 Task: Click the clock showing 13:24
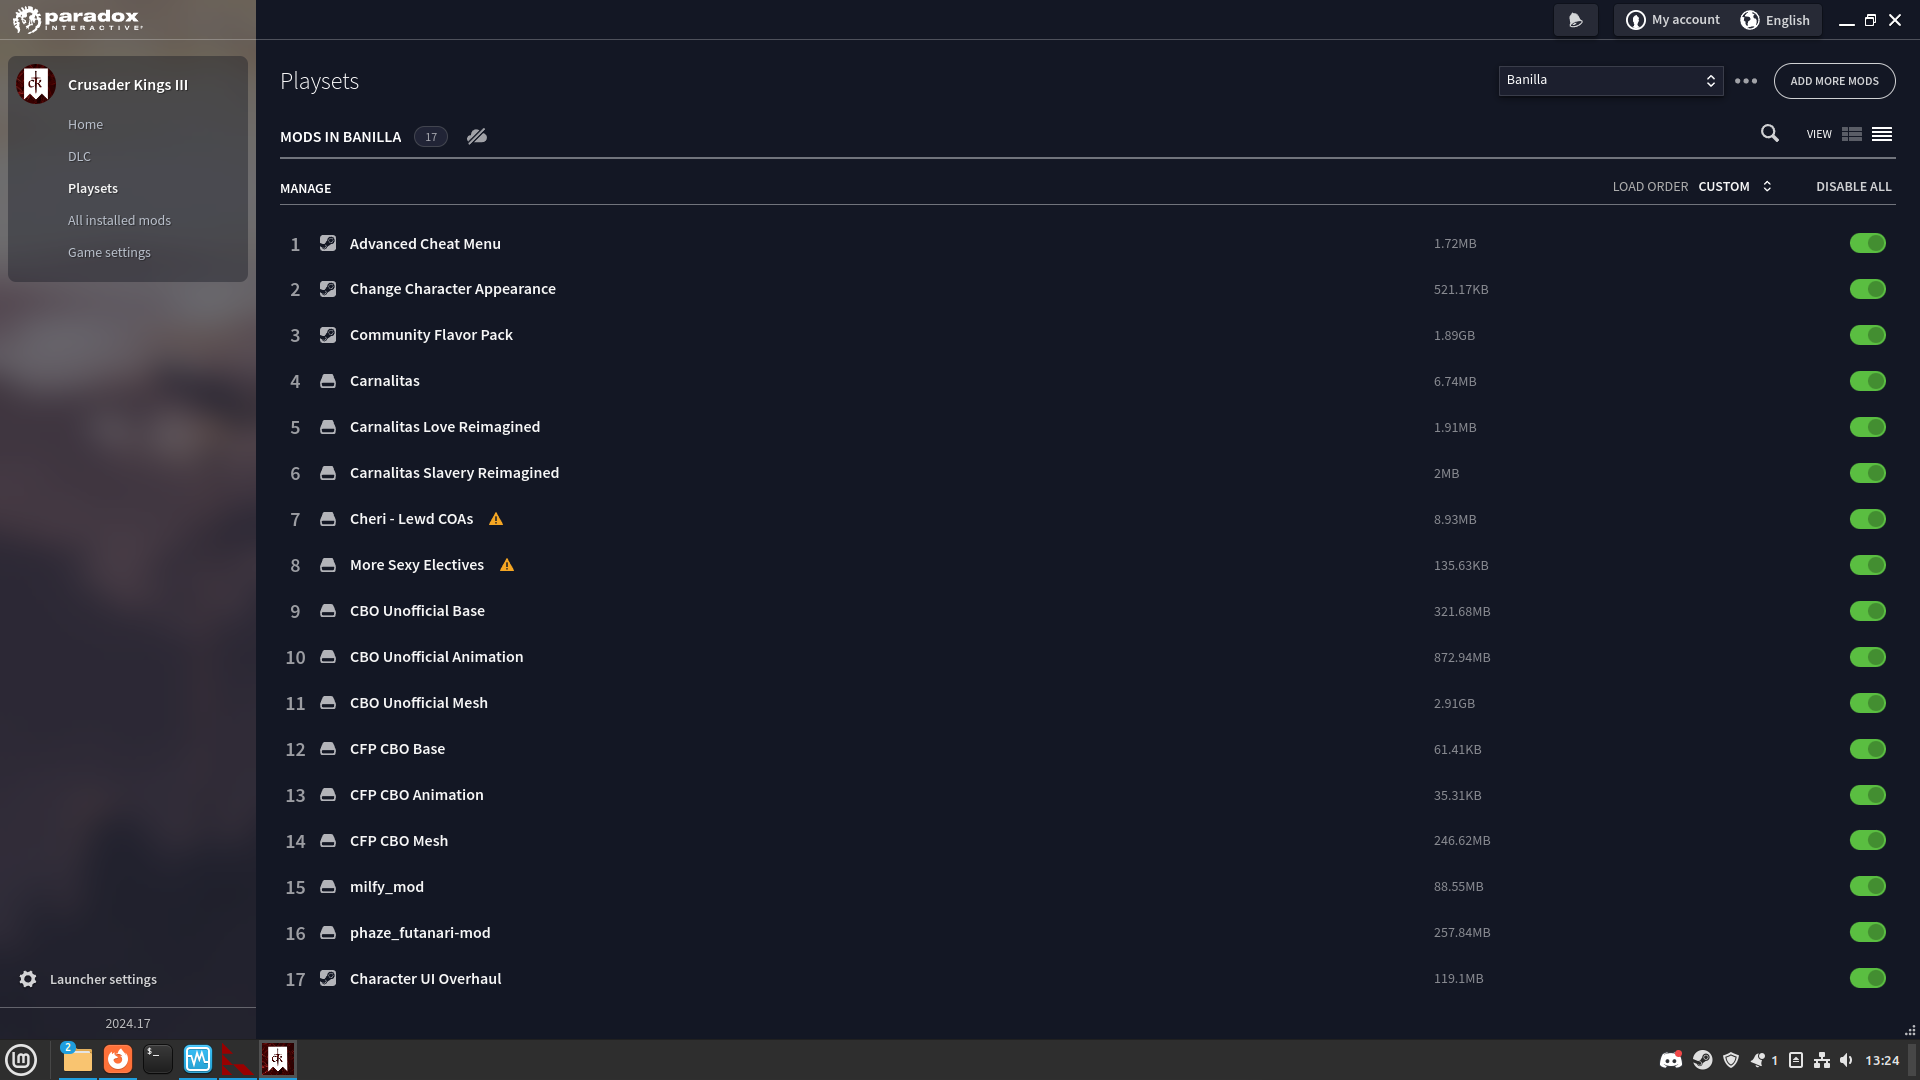click(1882, 1061)
